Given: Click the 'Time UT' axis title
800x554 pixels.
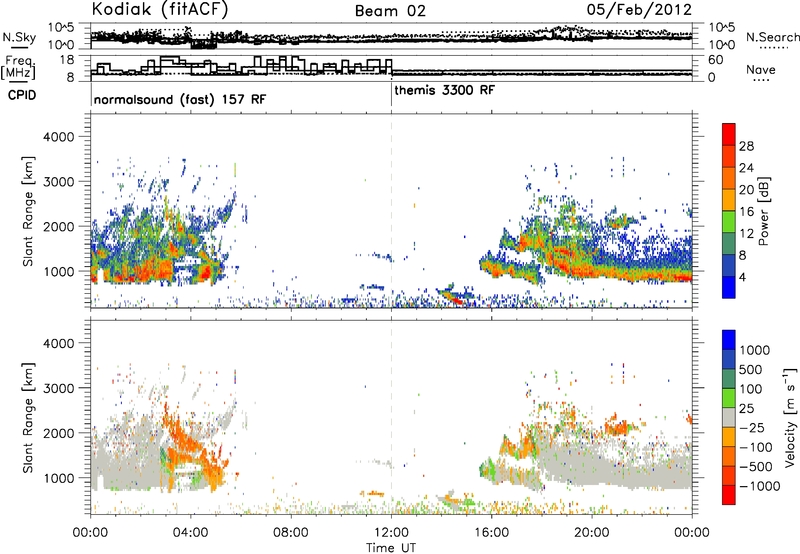Looking at the screenshot, I should point(391,548).
